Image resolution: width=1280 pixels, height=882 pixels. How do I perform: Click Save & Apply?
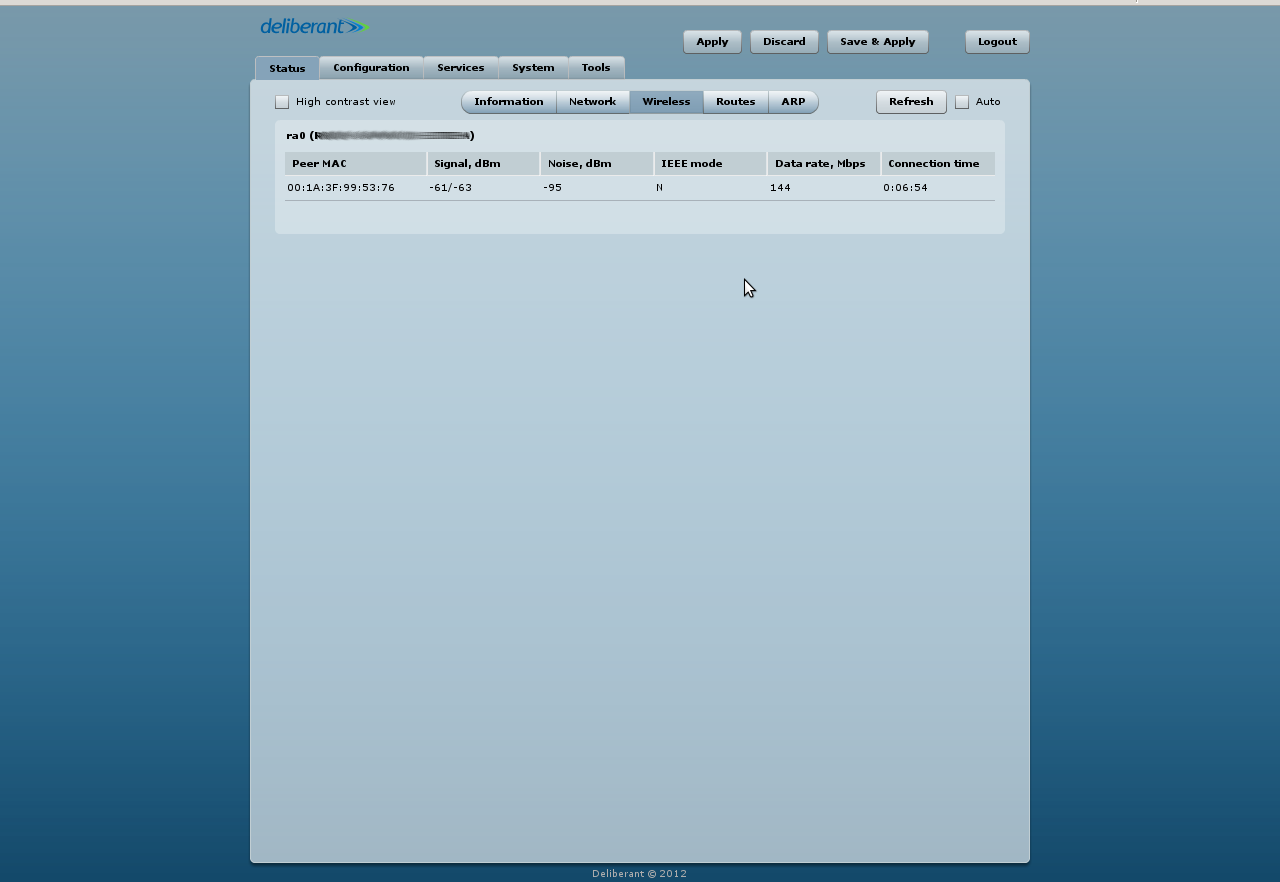pyautogui.click(x=877, y=42)
